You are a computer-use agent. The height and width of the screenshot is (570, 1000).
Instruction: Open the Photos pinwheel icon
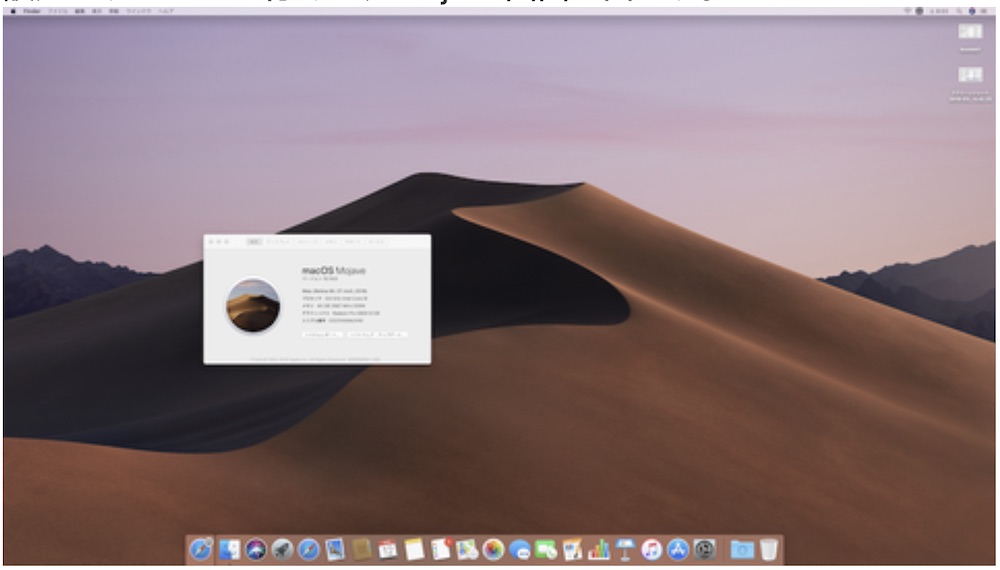(x=493, y=550)
